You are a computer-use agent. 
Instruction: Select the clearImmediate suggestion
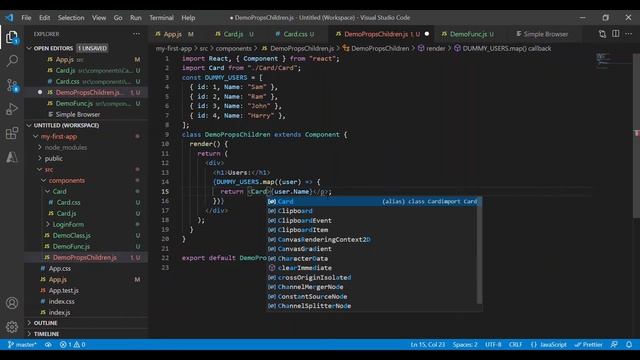(x=371, y=268)
